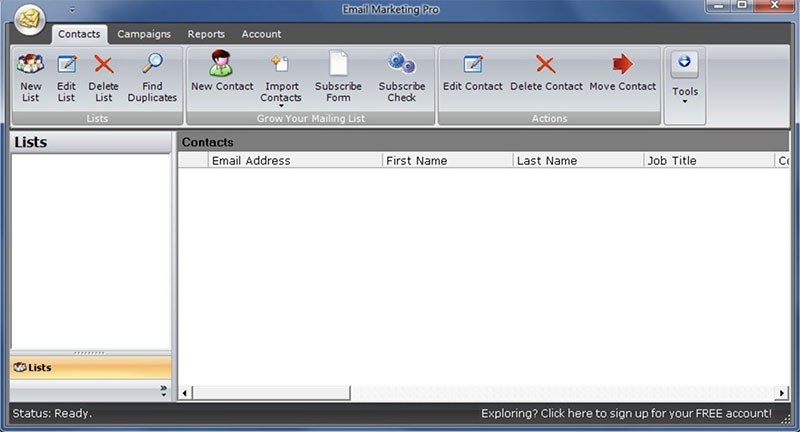Viewport: 800px width, 432px height.
Task: Run Find Duplicates
Action: coord(152,78)
